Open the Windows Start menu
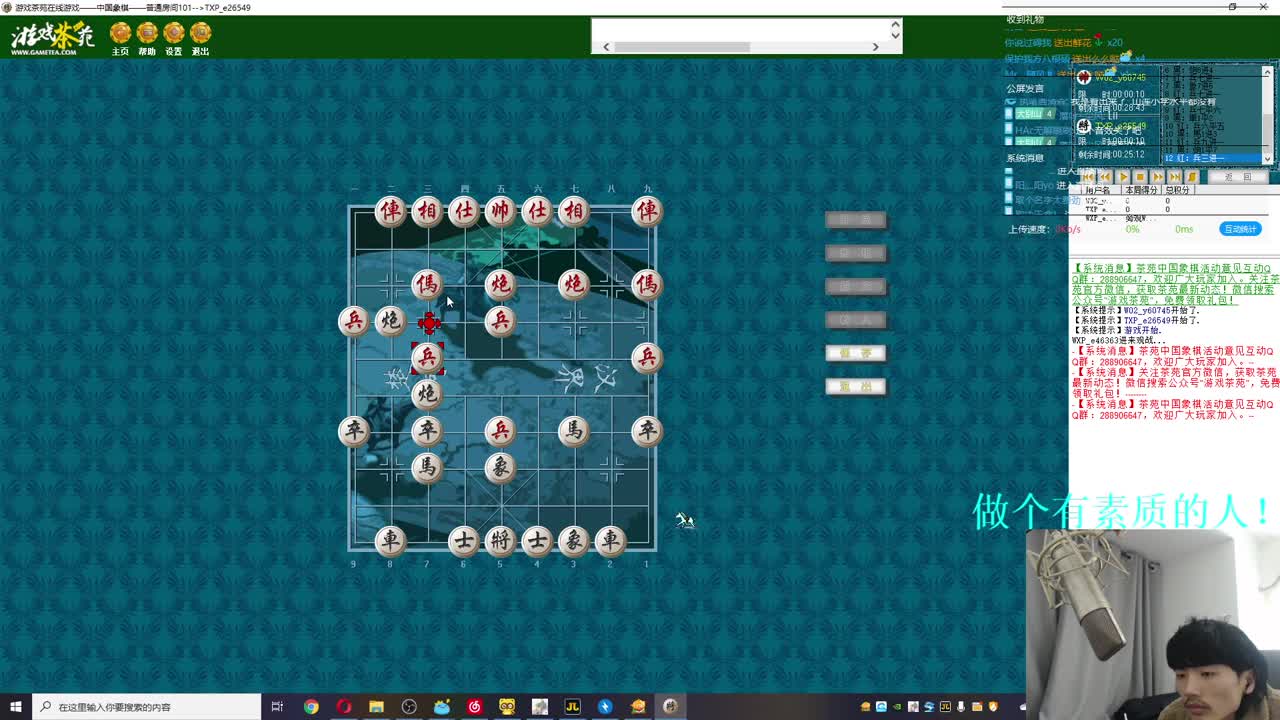Viewport: 1280px width, 720px height. click(16, 707)
